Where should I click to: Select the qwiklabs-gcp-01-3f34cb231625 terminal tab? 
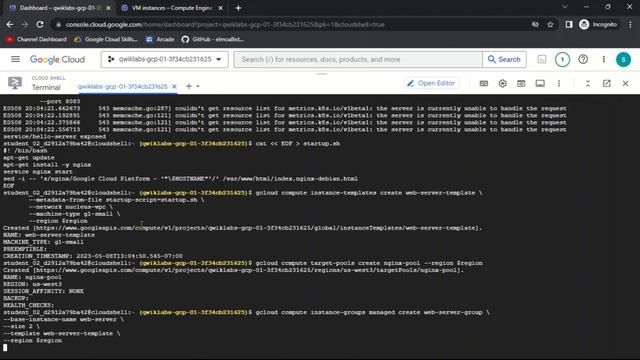pos(122,87)
